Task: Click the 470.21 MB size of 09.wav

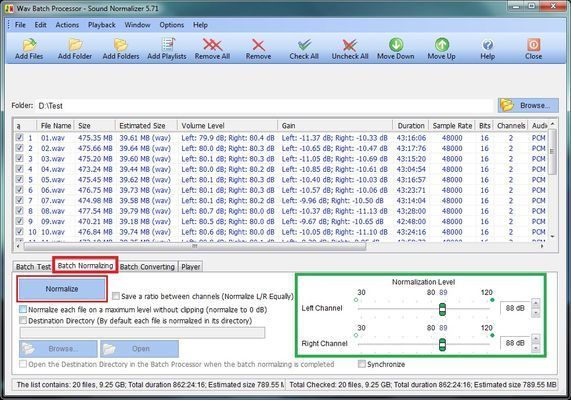Action: [95, 221]
